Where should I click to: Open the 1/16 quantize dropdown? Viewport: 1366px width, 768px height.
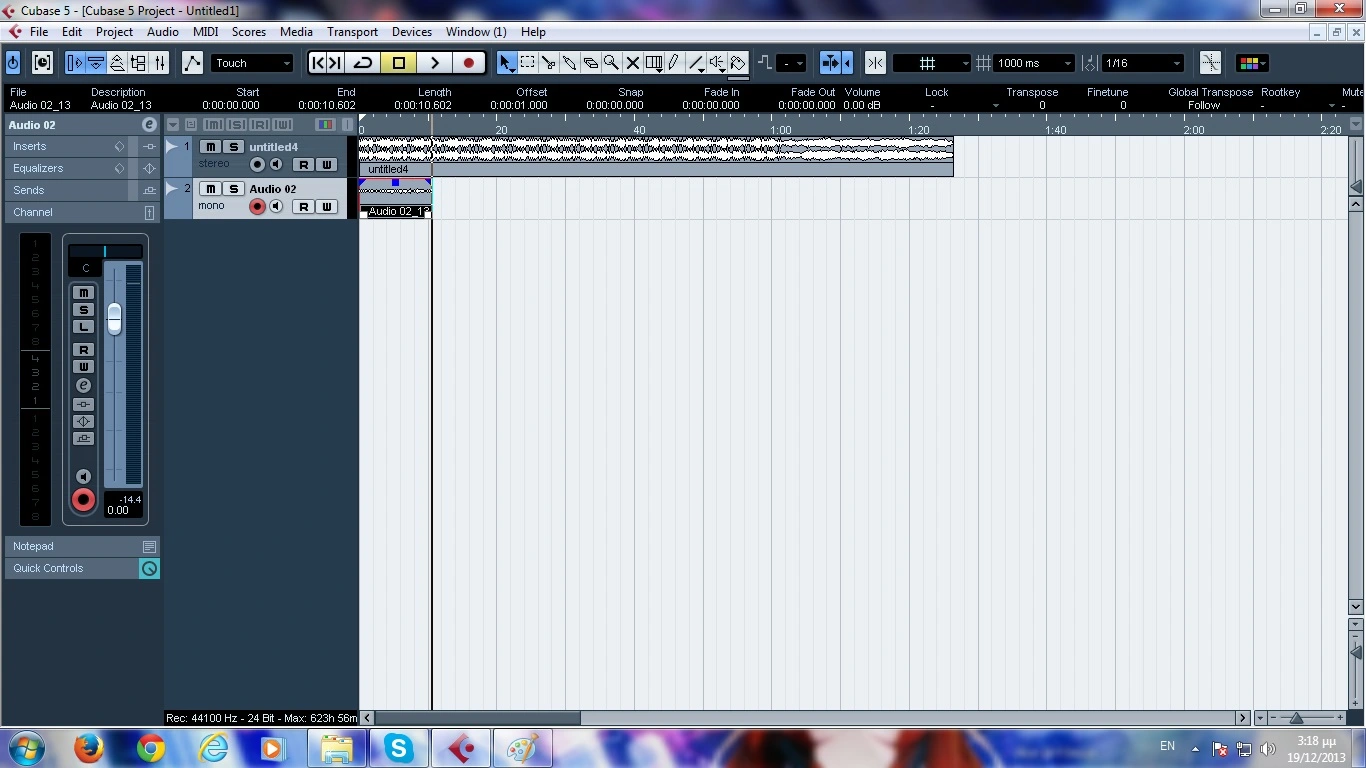pyautogui.click(x=1142, y=63)
